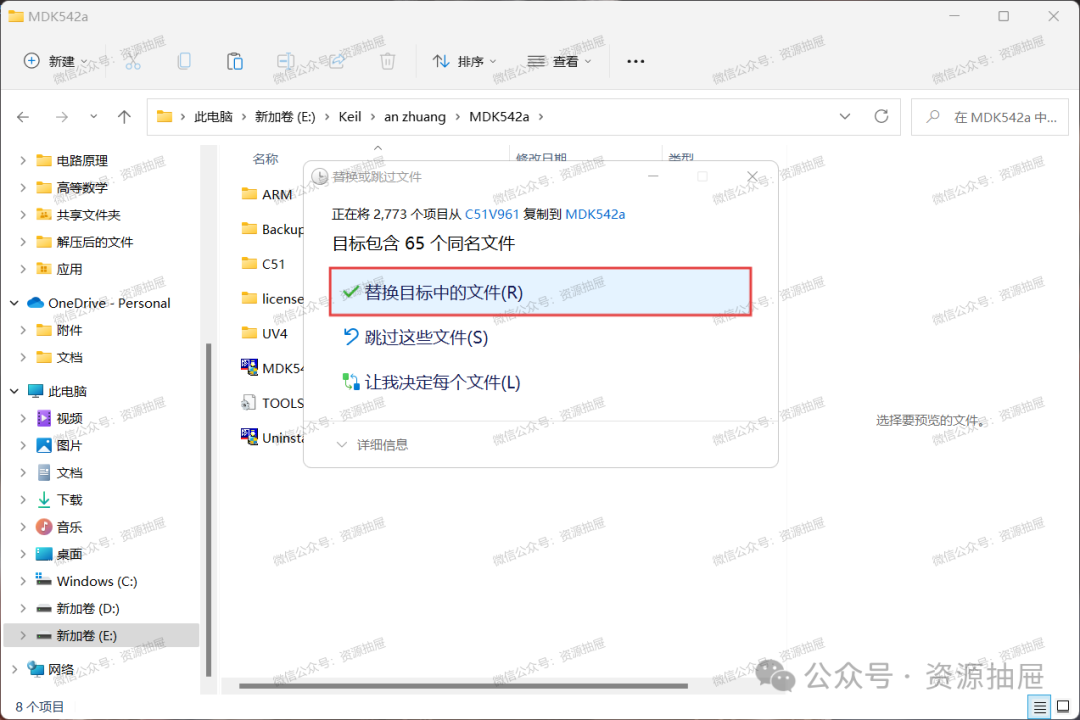Collapse the 此电脑 tree node
This screenshot has height=720, width=1080.
[14, 391]
